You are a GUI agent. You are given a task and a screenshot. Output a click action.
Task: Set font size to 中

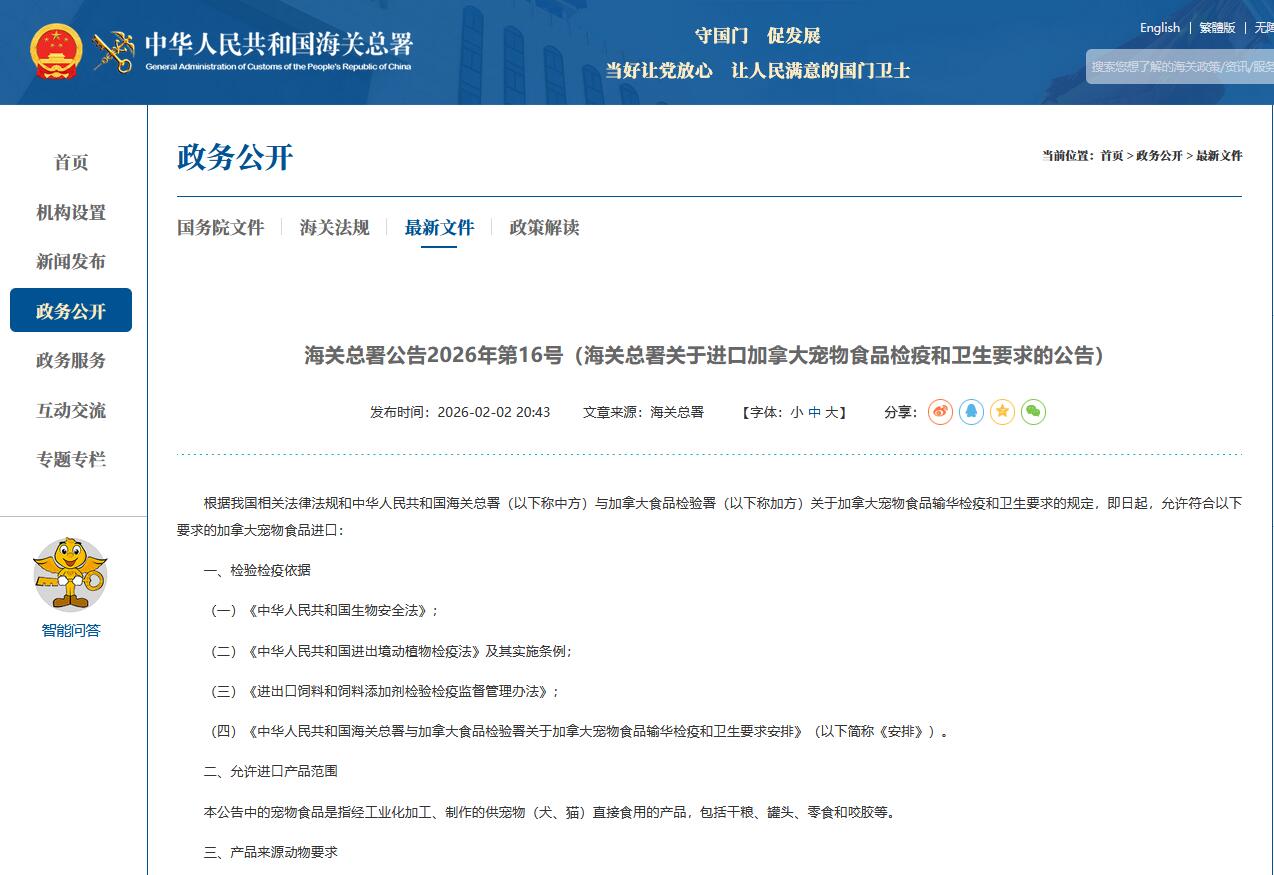point(814,412)
